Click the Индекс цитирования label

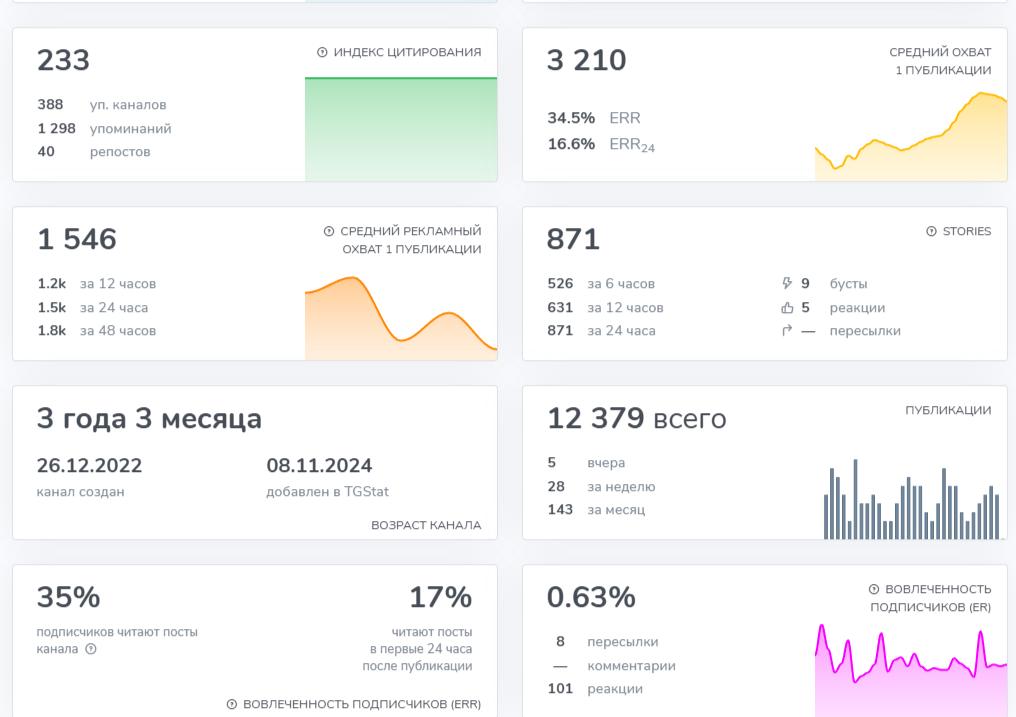[x=408, y=52]
